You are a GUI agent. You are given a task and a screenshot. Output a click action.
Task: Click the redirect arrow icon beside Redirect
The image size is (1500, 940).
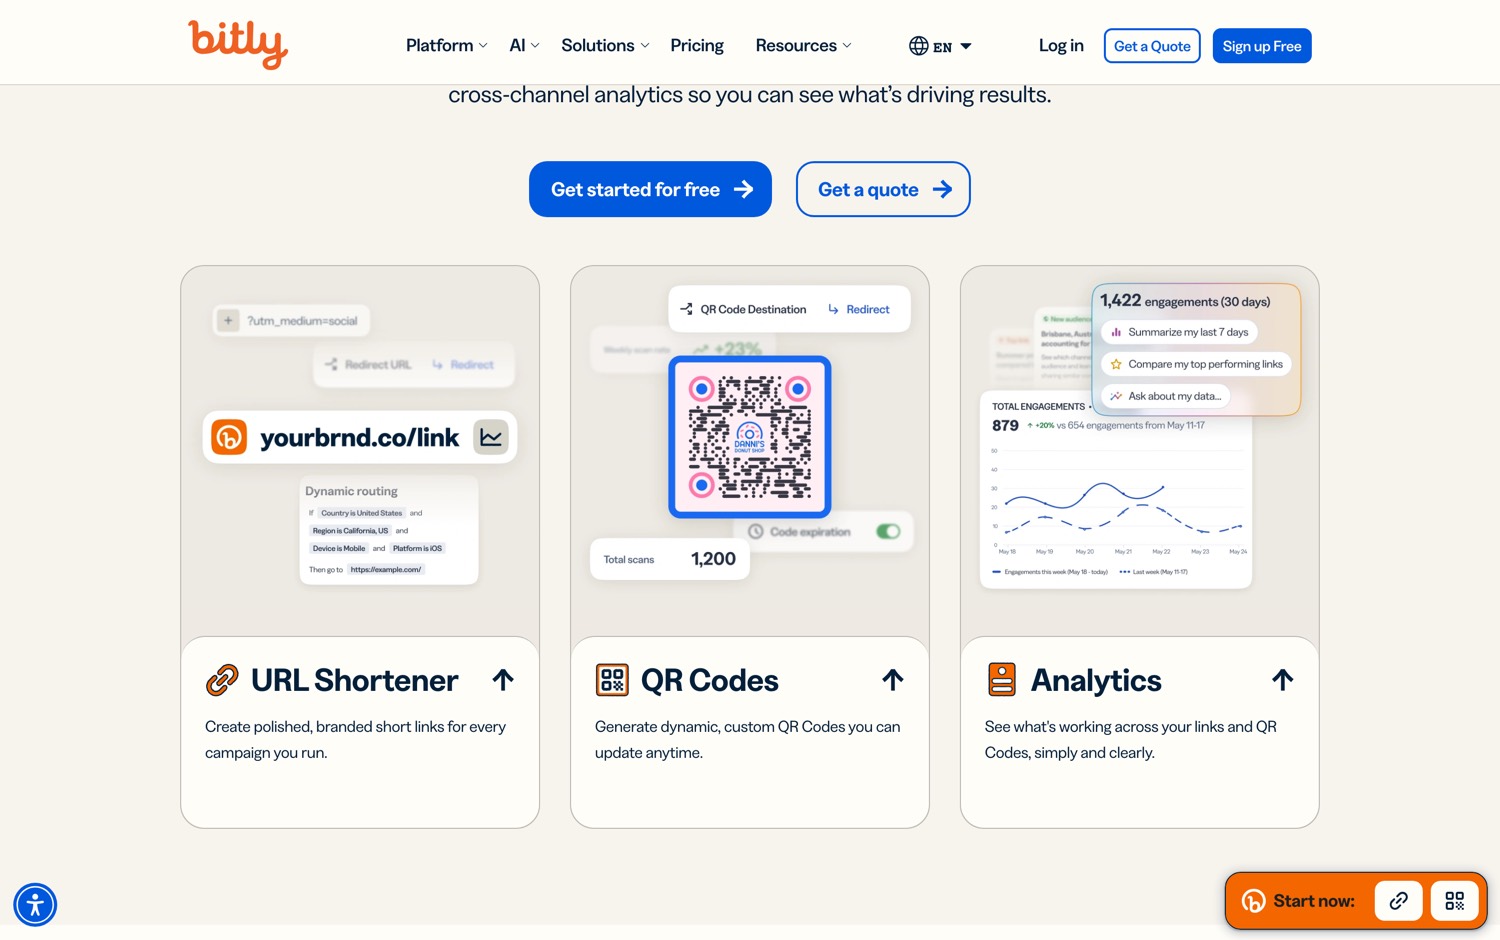(x=833, y=309)
